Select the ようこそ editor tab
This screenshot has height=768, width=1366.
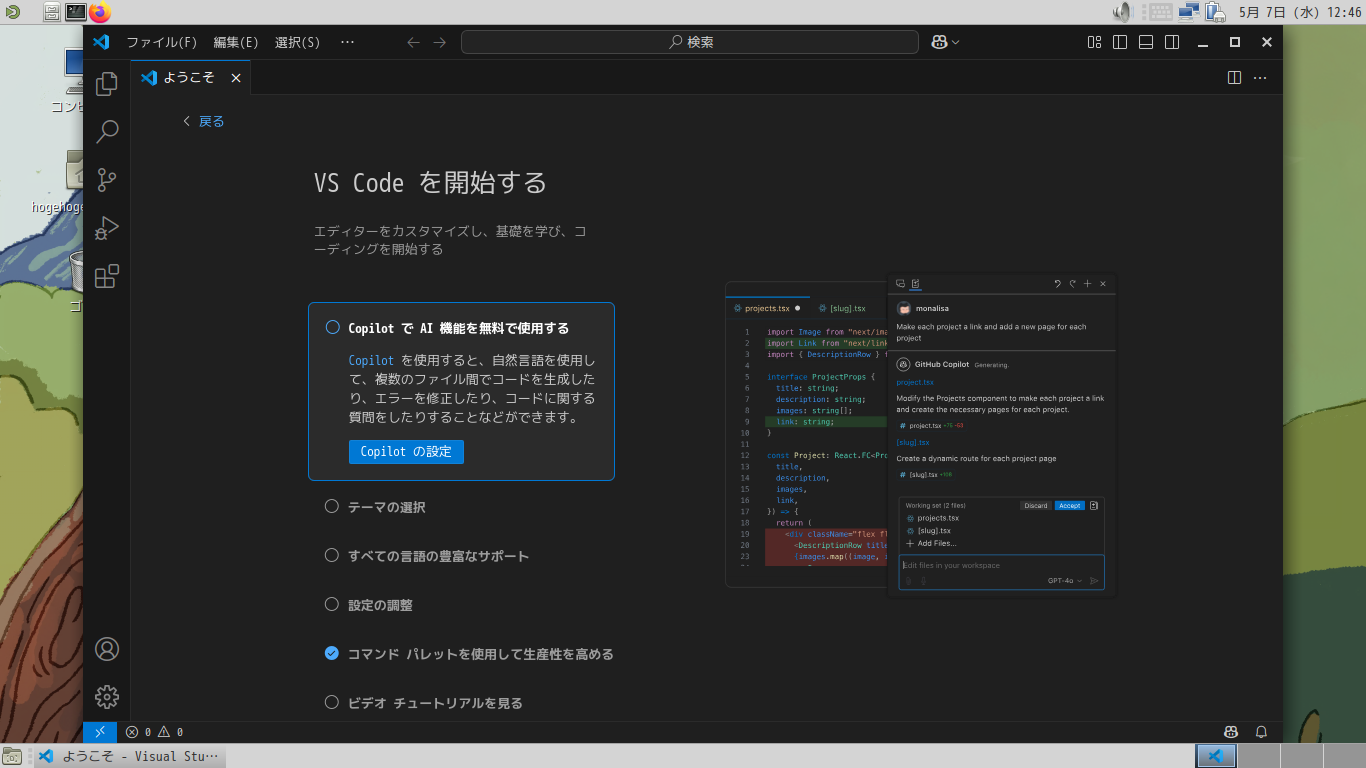191,77
